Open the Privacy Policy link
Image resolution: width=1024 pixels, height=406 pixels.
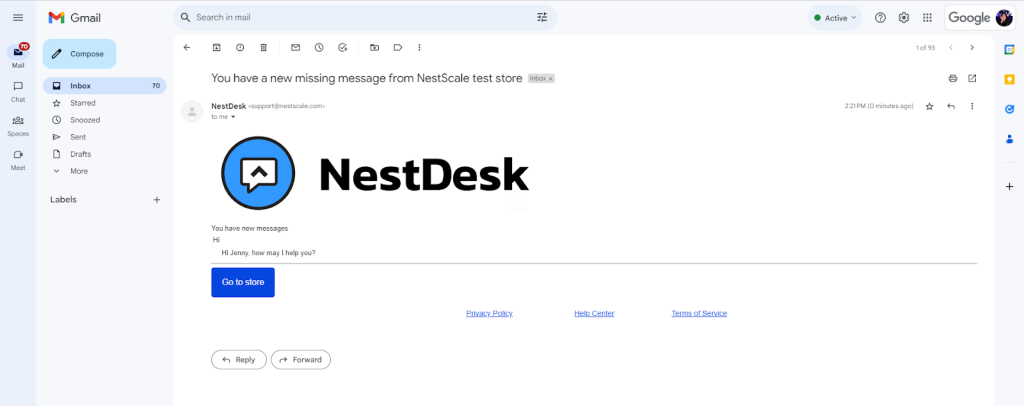489,313
